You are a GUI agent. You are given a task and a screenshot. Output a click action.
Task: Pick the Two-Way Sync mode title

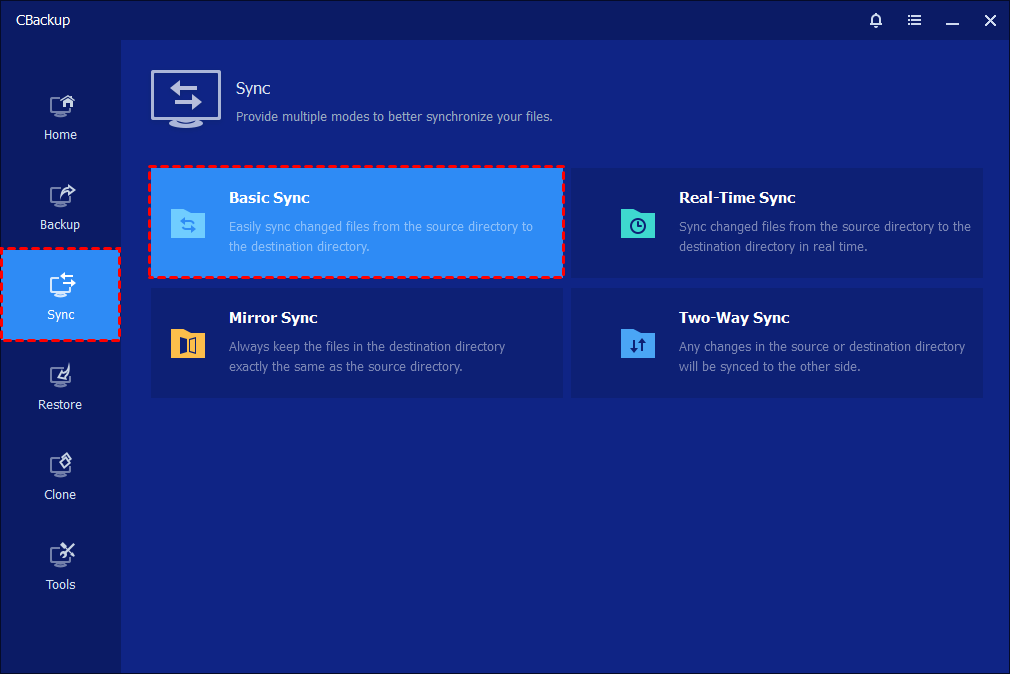[x=734, y=318]
